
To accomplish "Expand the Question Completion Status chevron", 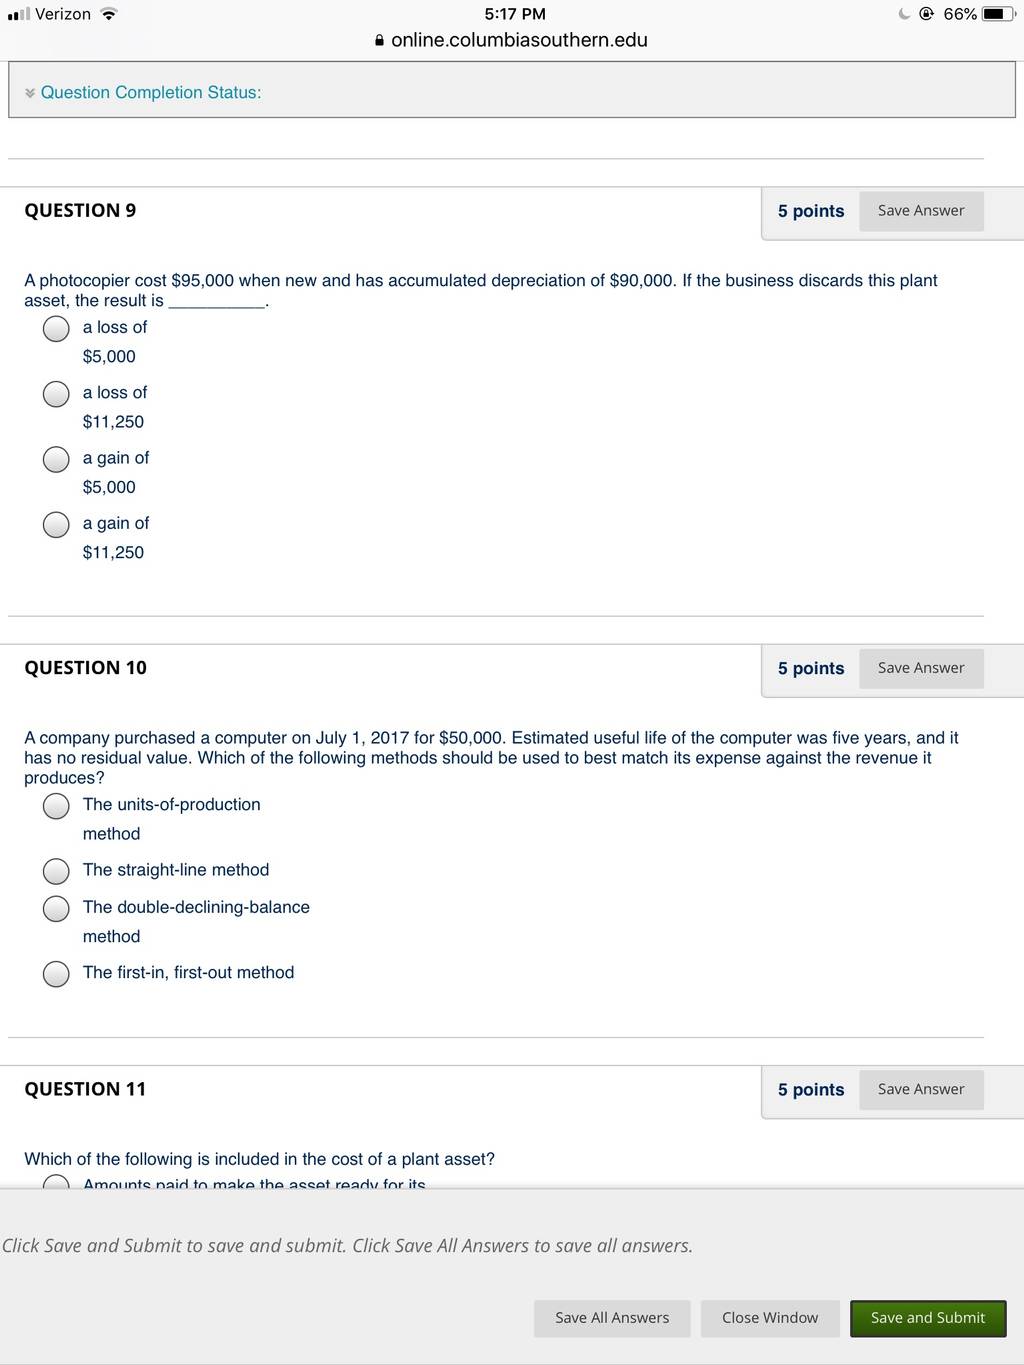I will 30,93.
